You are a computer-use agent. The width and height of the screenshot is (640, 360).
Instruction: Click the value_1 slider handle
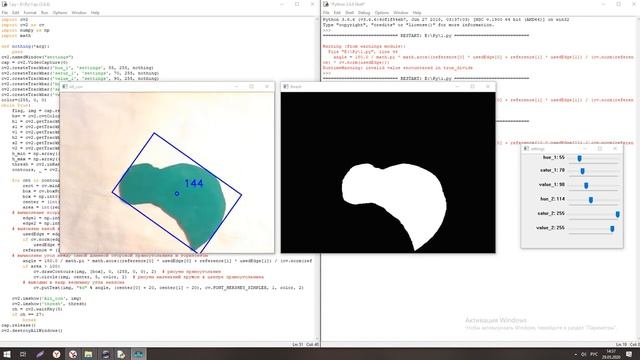(x=586, y=186)
